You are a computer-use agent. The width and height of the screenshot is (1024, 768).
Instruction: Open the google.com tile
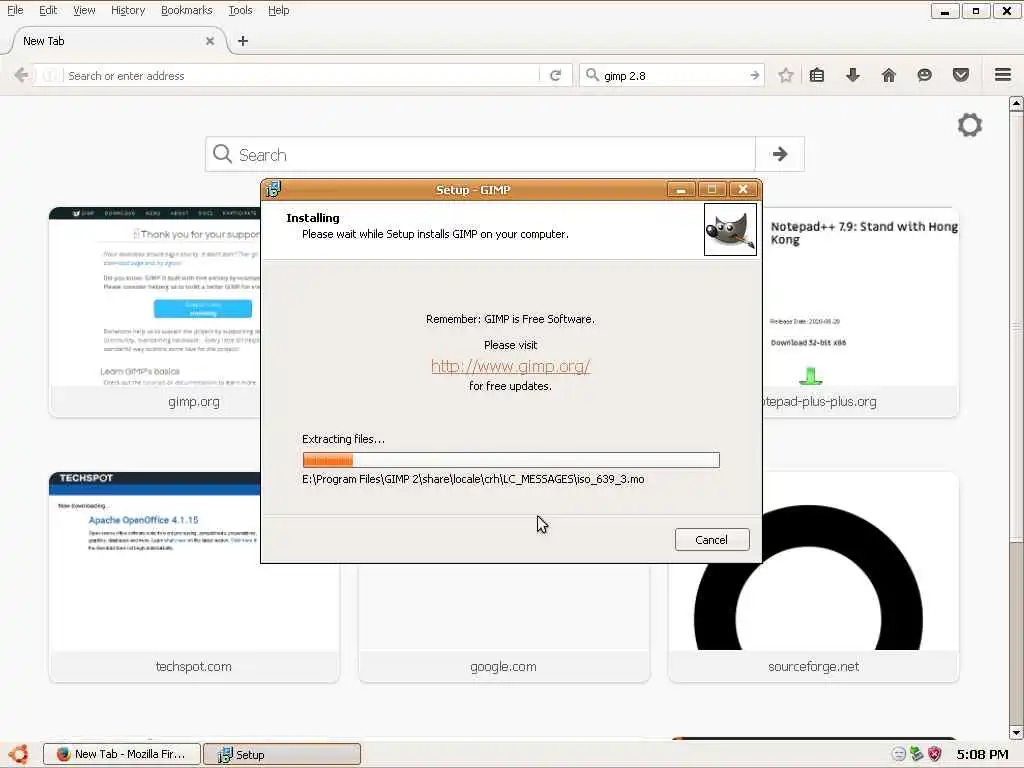point(504,622)
